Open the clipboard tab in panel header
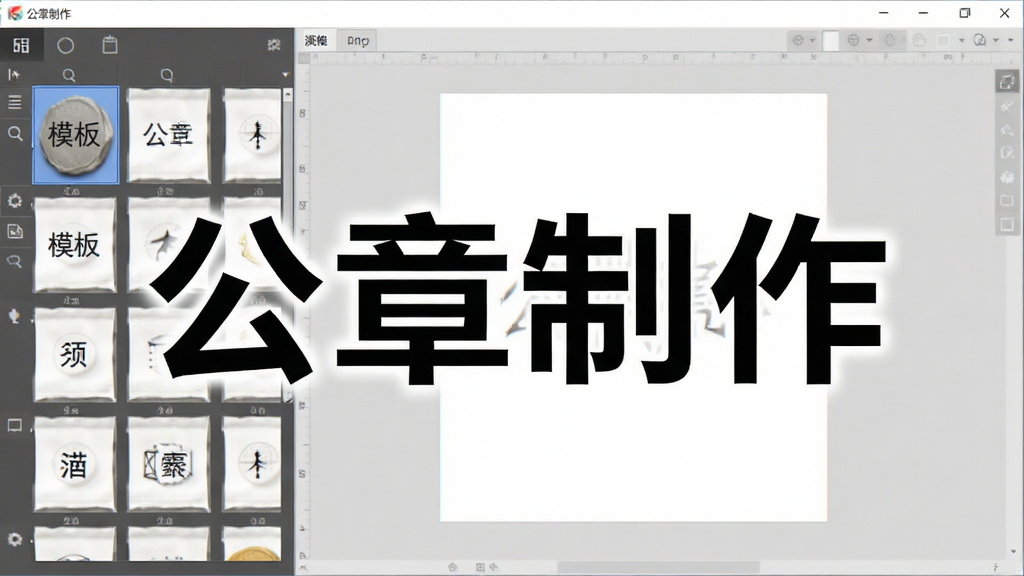The image size is (1024, 576). pos(110,44)
